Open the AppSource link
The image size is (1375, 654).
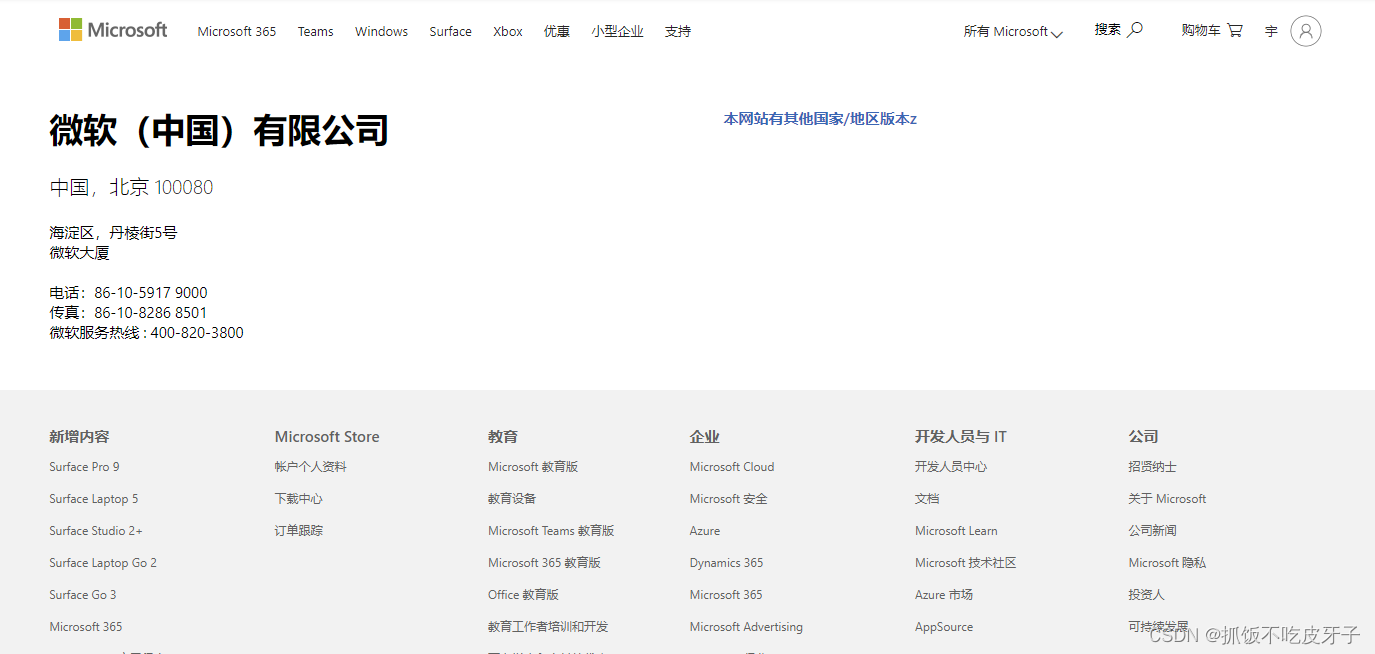click(944, 627)
